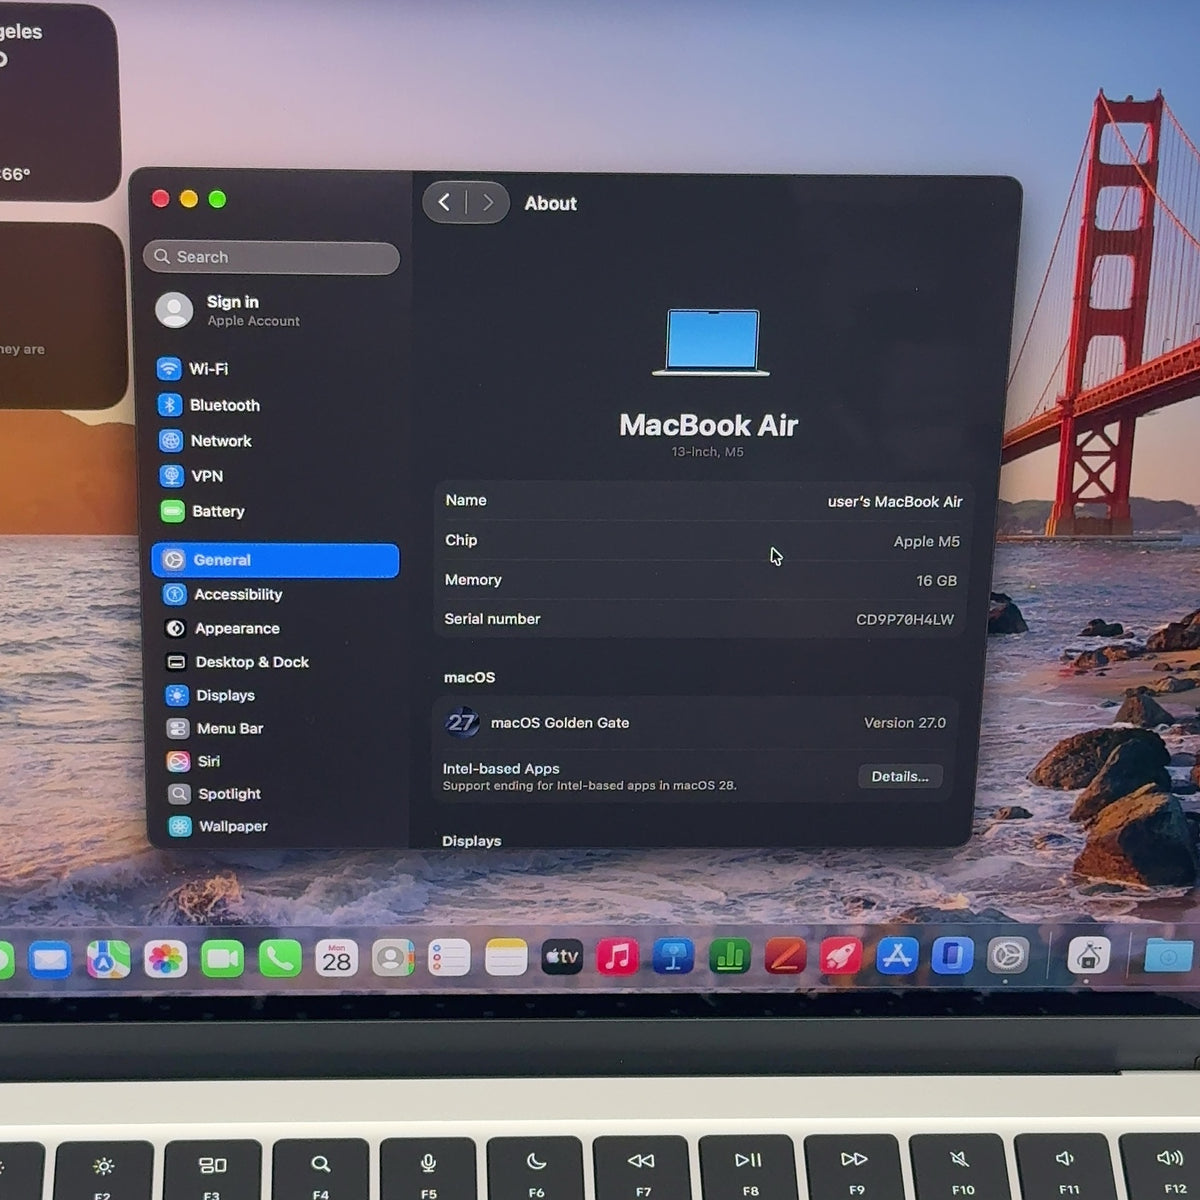Select System Settings gear in the Dock

(1008, 956)
